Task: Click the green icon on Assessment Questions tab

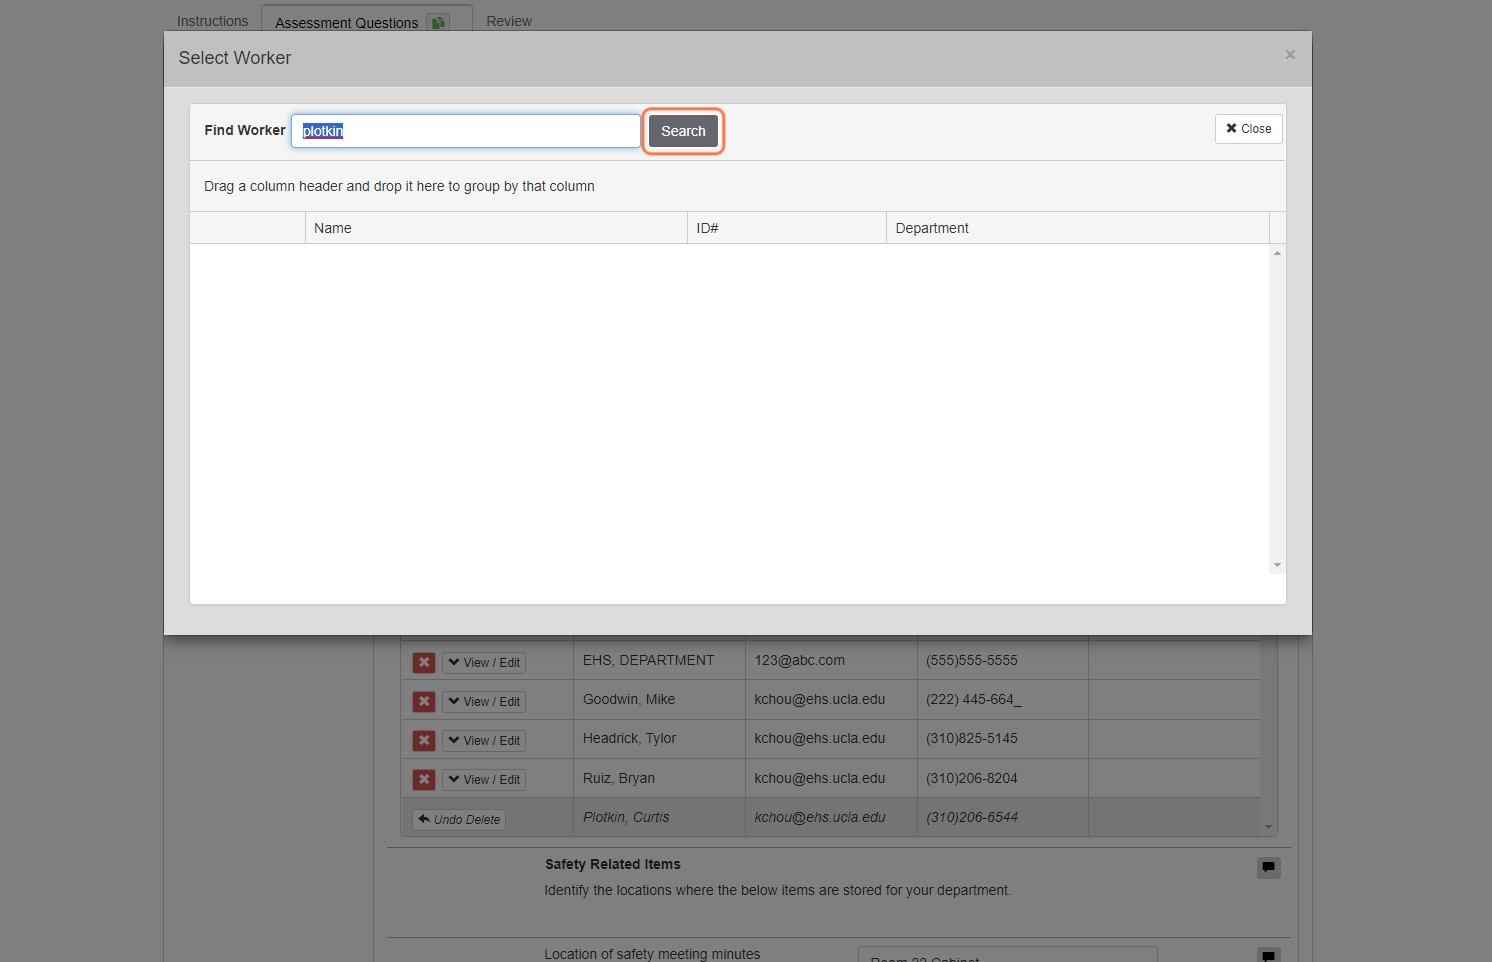Action: [x=438, y=22]
